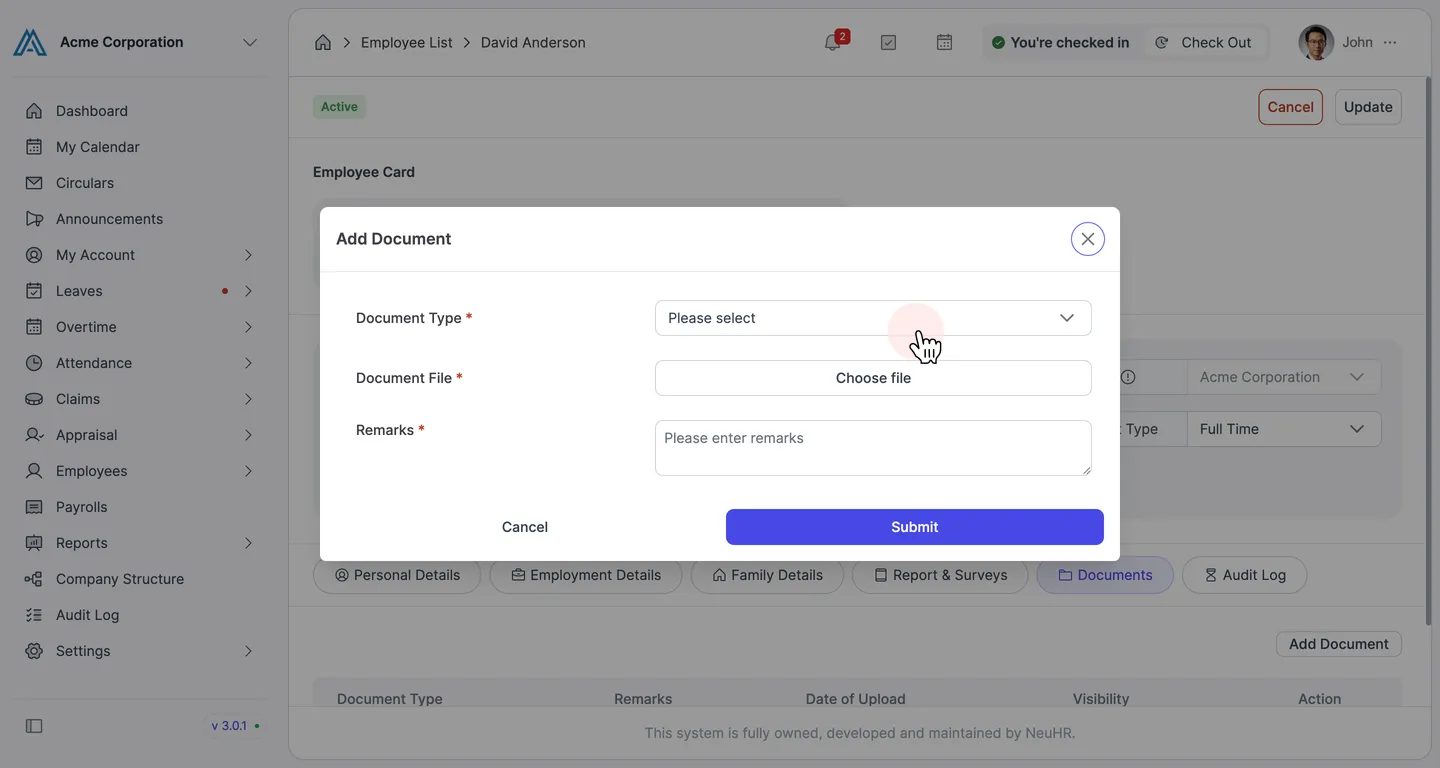Close the Add Document dialog

tap(1088, 239)
